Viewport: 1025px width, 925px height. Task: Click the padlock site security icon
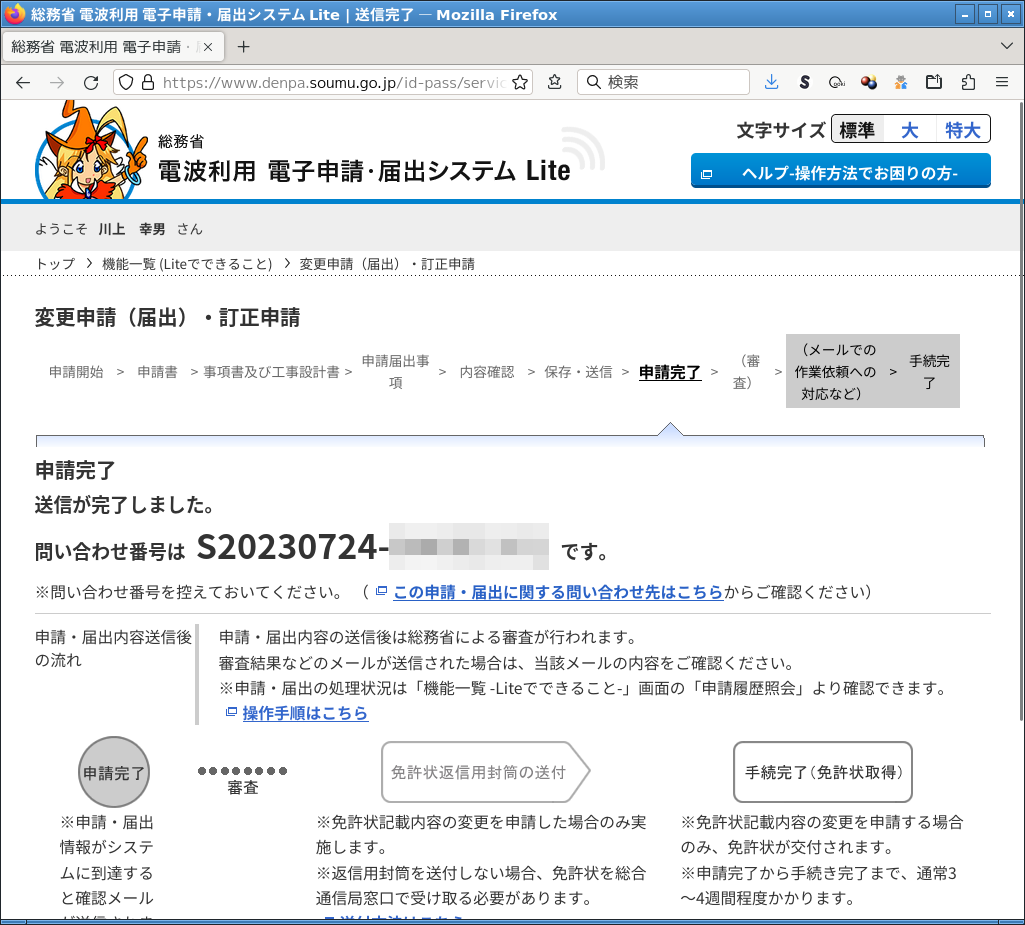147,82
